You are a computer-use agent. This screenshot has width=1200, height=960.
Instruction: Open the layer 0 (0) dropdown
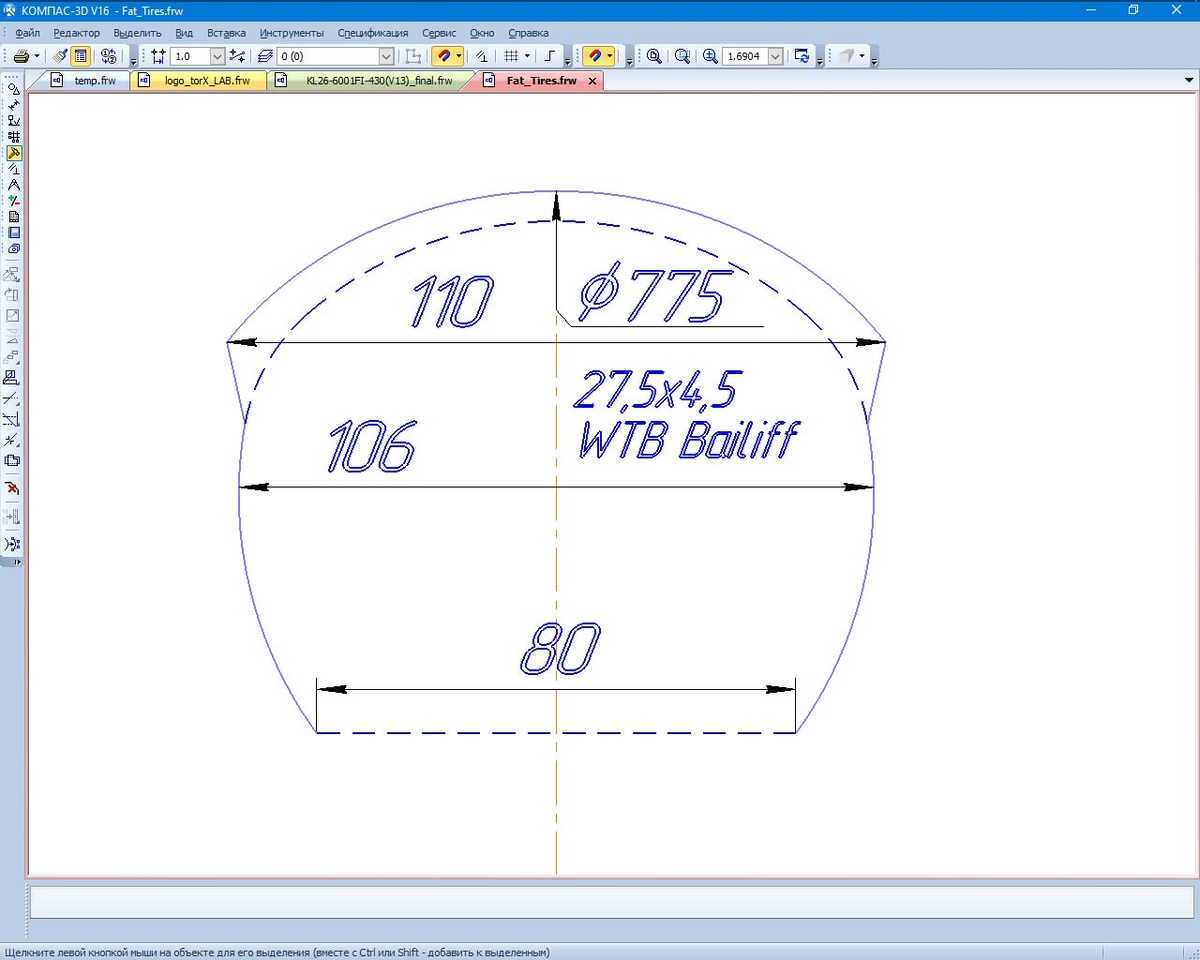[386, 57]
